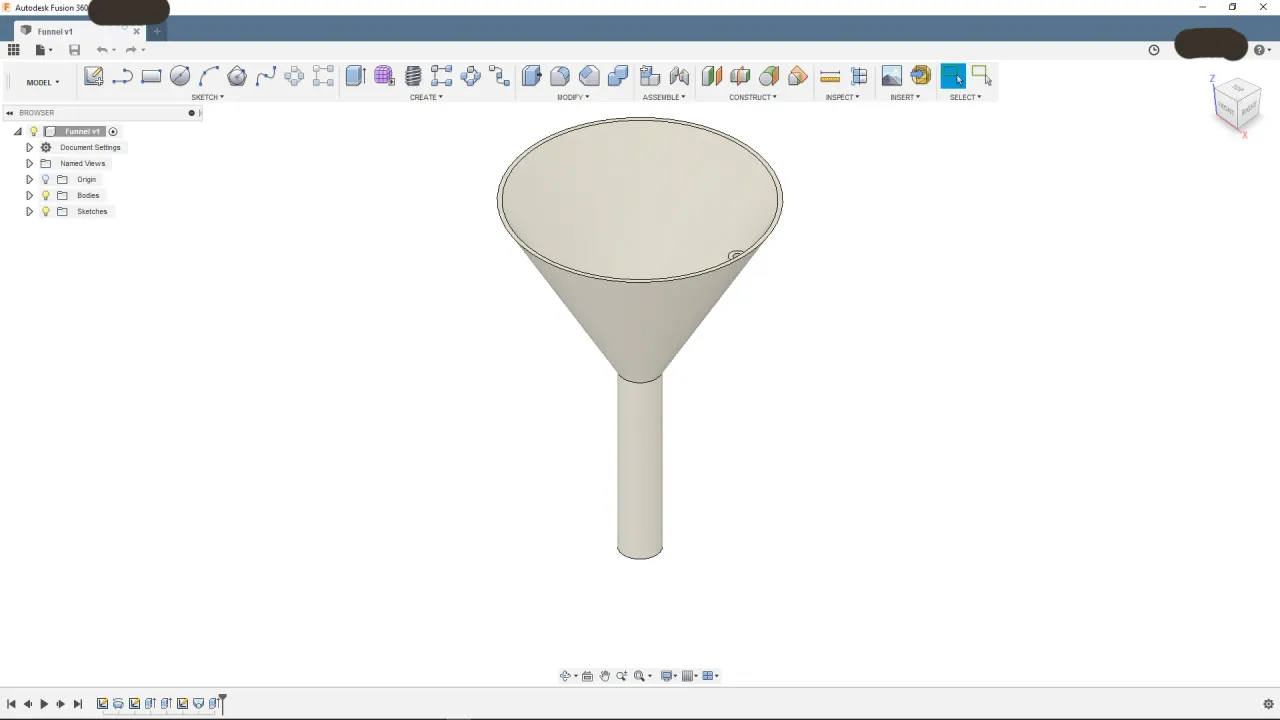The image size is (1280, 720).
Task: Play the design timeline
Action: click(x=44, y=704)
